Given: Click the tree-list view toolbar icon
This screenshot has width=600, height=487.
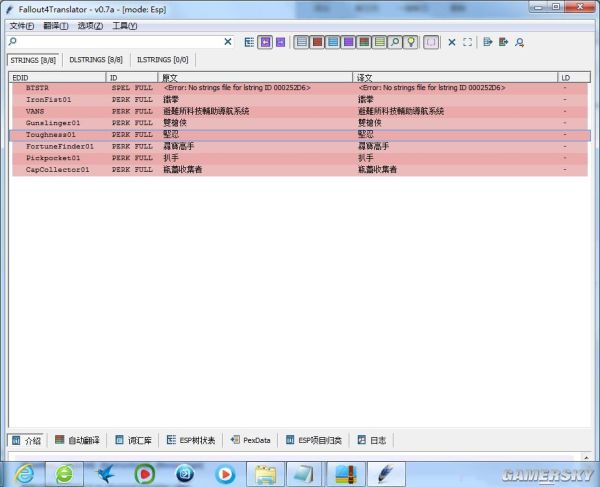Looking at the screenshot, I should pos(249,42).
